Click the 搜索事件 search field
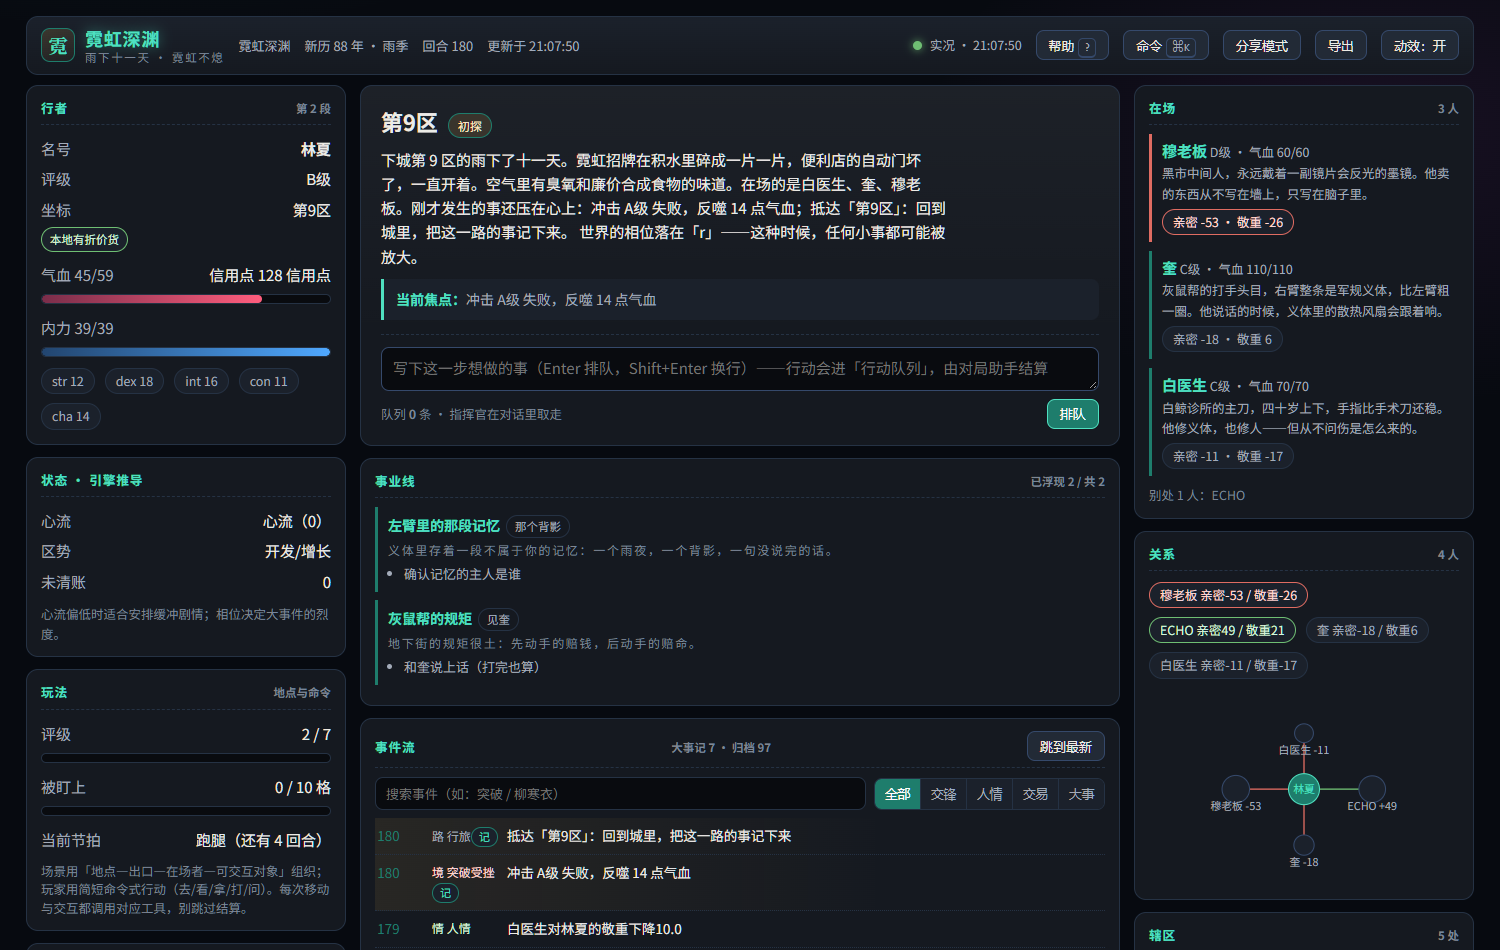Viewport: 1500px width, 950px height. tap(620, 794)
